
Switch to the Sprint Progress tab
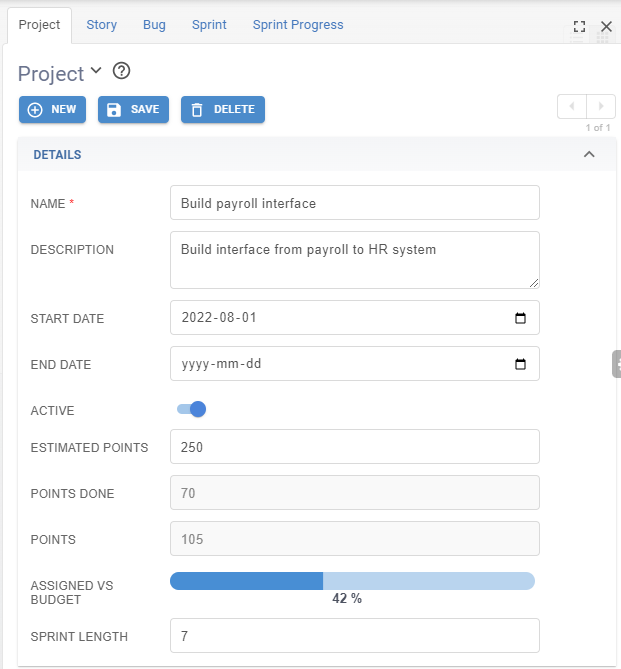click(298, 25)
